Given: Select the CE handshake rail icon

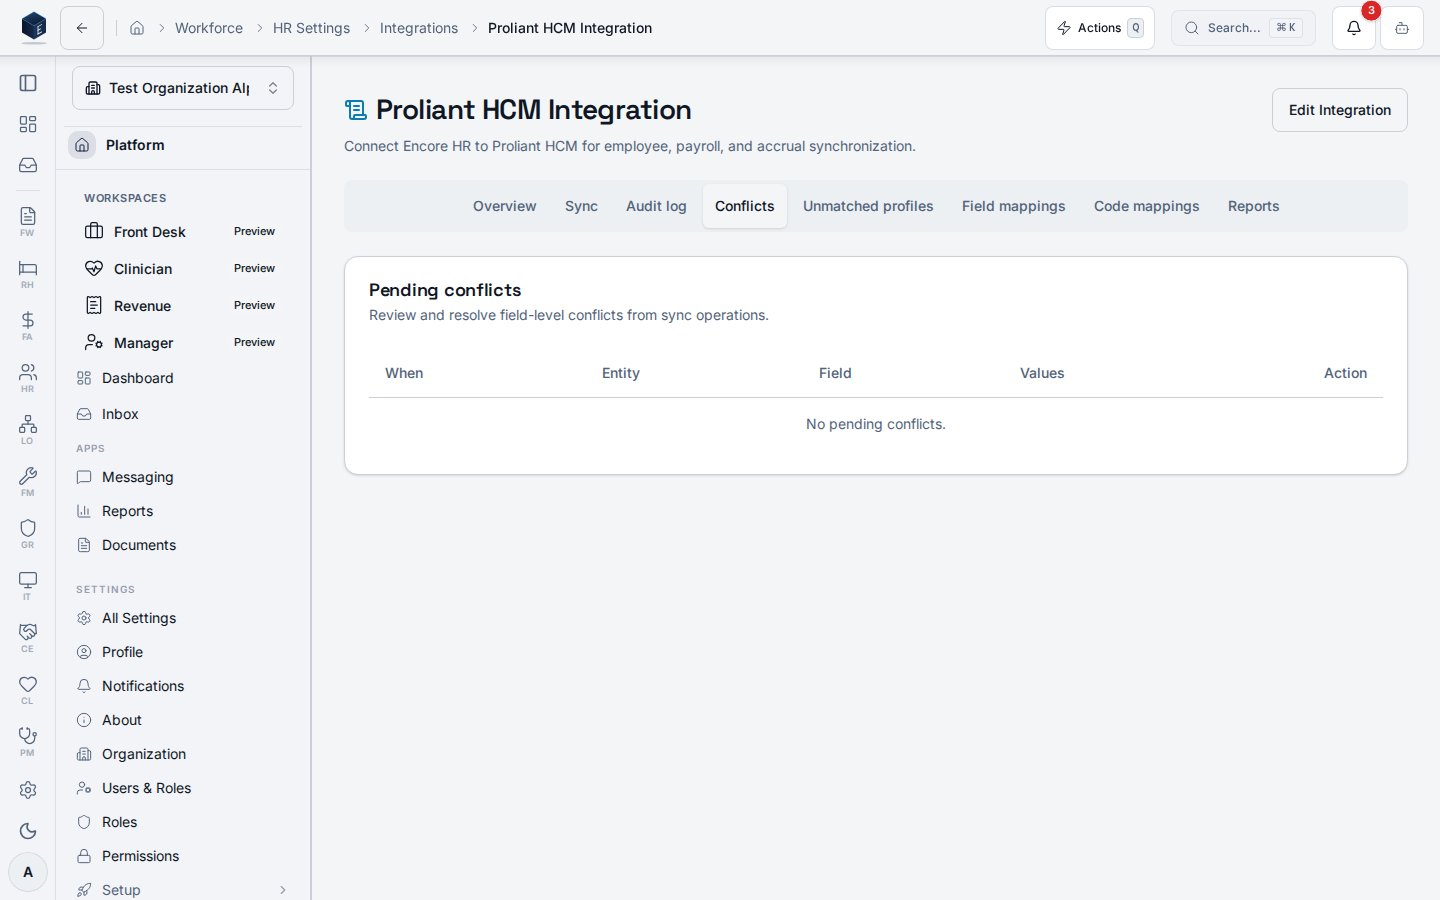Looking at the screenshot, I should tap(28, 637).
